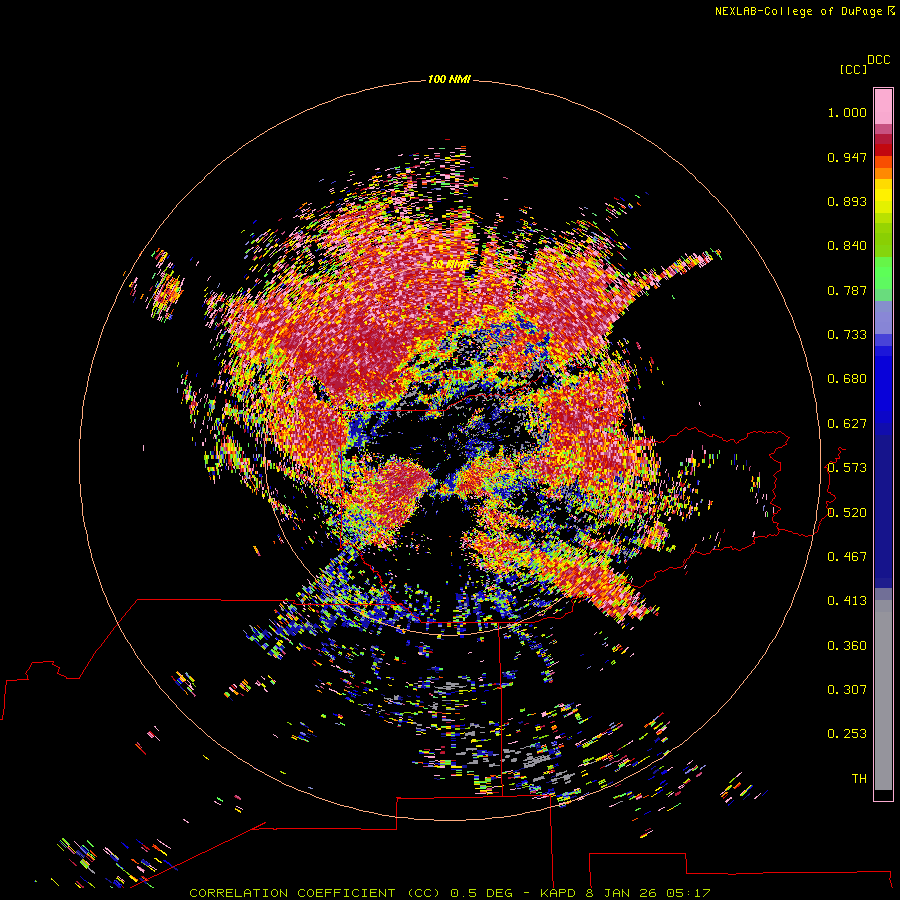Click the 0.680 scale value
The image size is (900, 900).
coord(847,379)
